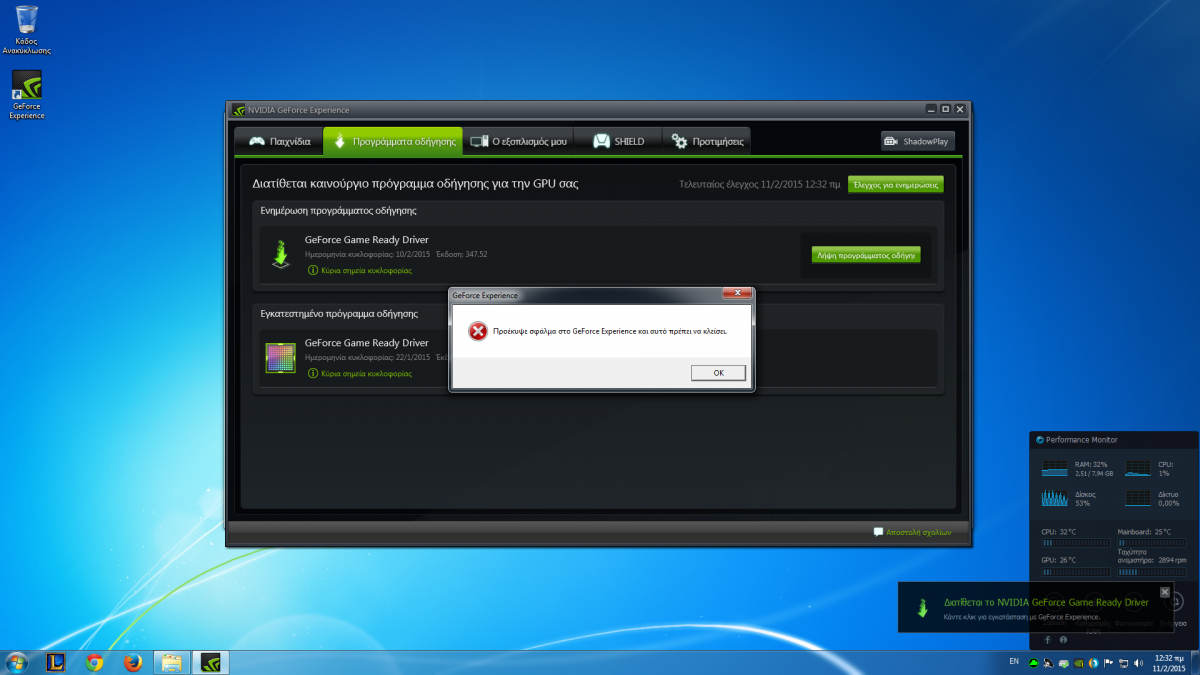Viewport: 1200px width, 675px height.
Task: Click OK in the GeForce Experience error dialog
Action: (718, 373)
